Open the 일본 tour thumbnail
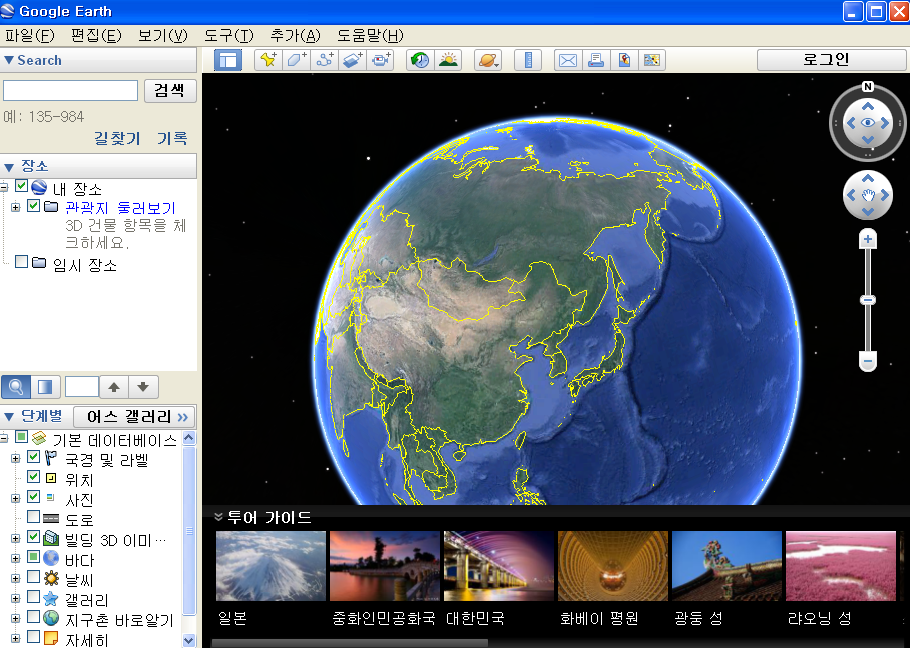Screen dimensions: 910x648 click(x=270, y=566)
